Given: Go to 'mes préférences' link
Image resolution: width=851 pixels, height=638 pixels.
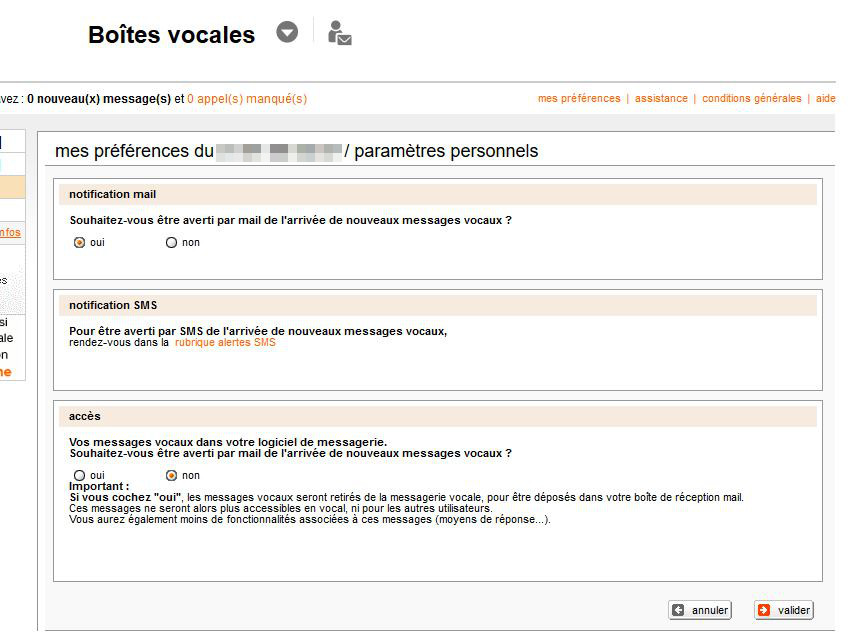Looking at the screenshot, I should tap(579, 98).
